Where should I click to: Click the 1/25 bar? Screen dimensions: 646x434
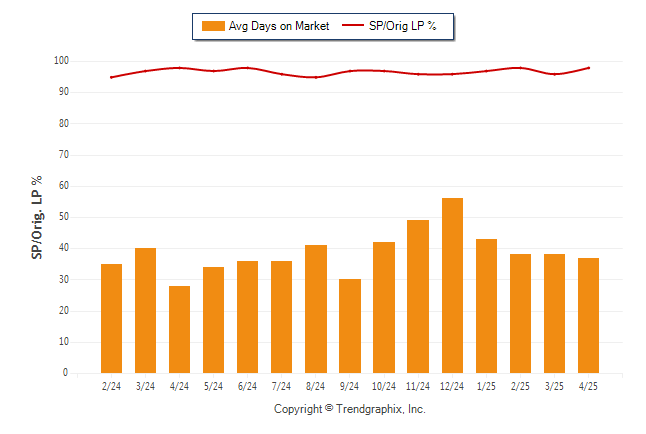tap(486, 306)
